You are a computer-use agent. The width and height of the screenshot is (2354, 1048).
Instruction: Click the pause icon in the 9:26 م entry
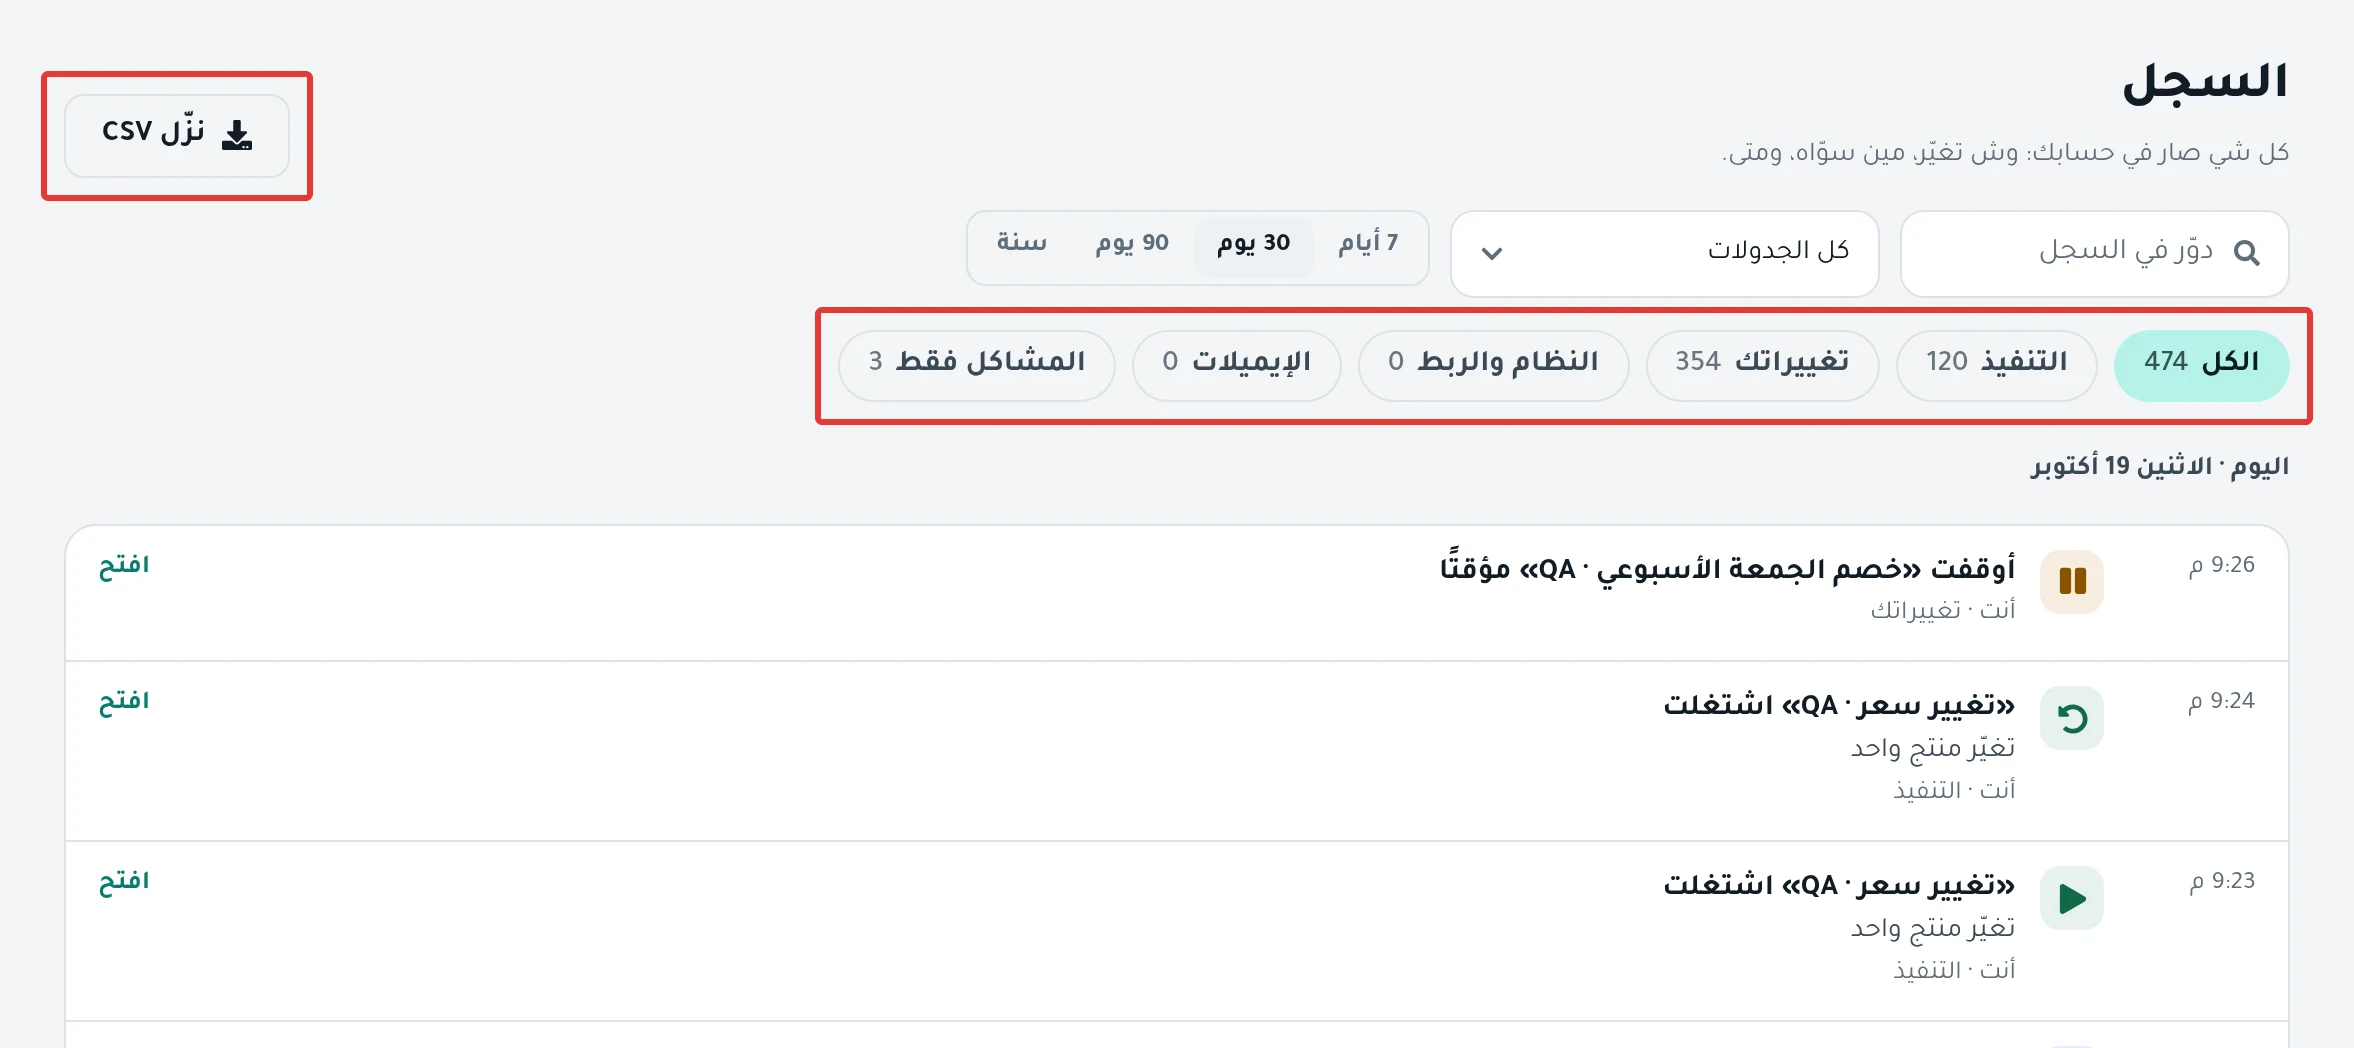tap(2072, 581)
